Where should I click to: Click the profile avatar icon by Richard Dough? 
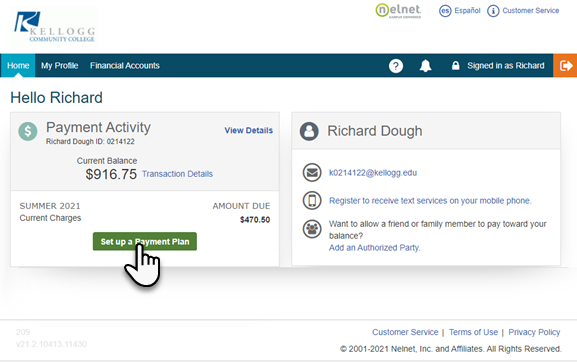309,131
